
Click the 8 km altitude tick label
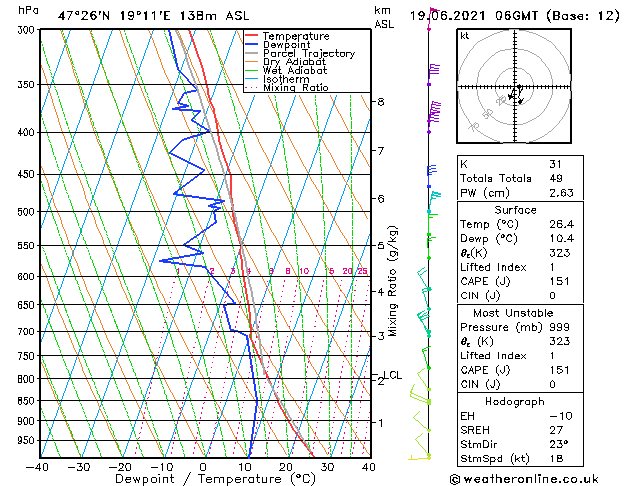(381, 102)
